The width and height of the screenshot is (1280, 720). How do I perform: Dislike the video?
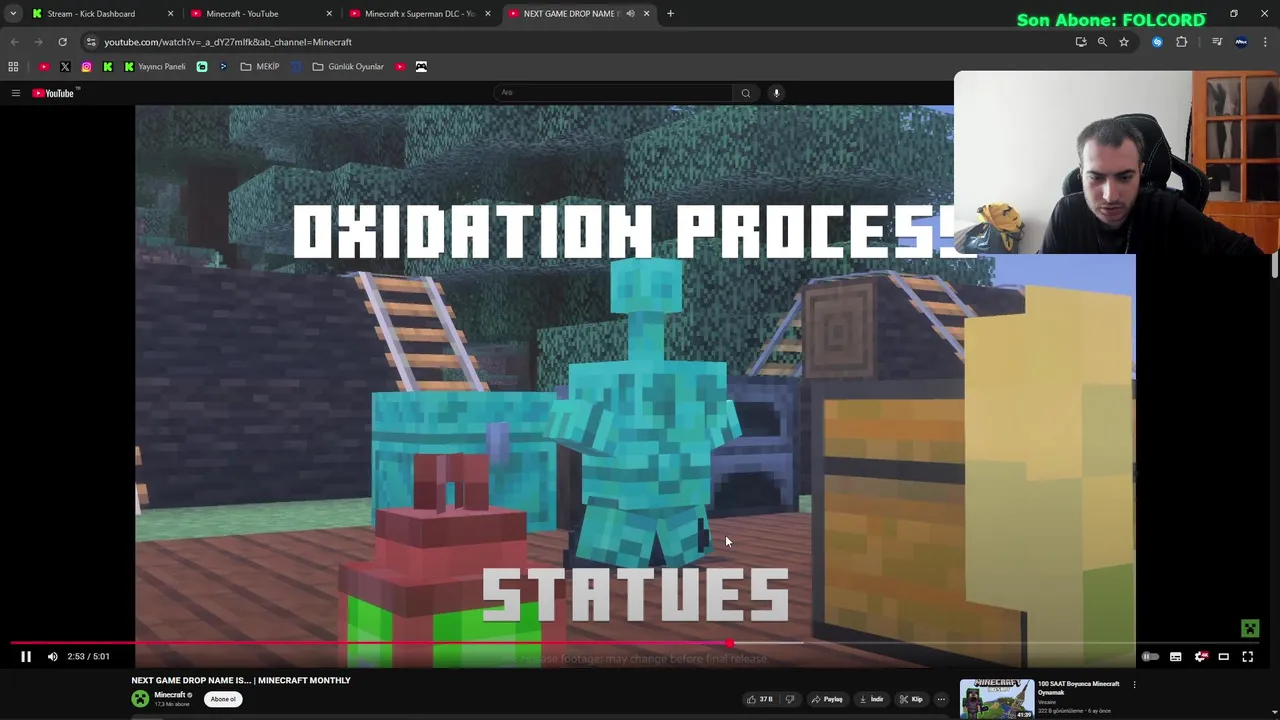790,700
